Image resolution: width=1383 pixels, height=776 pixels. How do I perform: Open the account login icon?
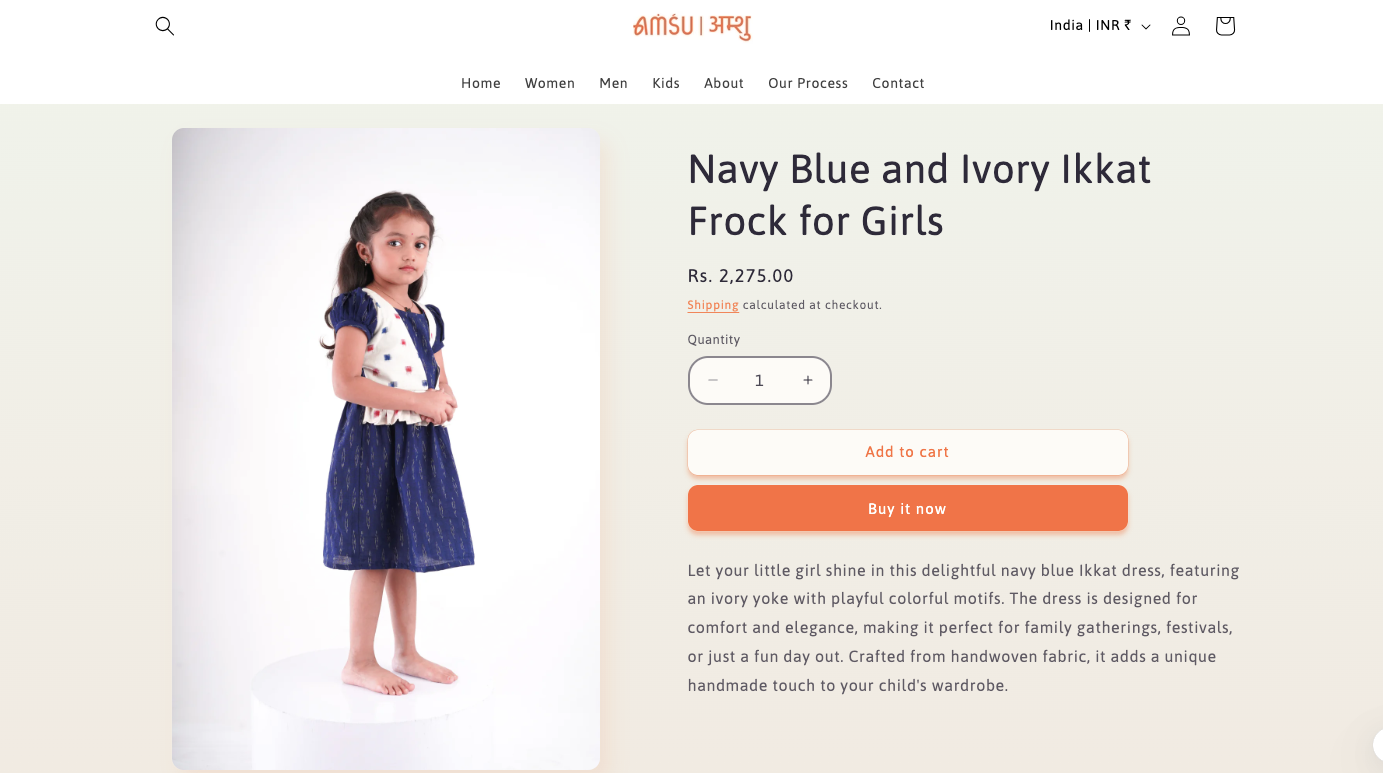pyautogui.click(x=1181, y=26)
